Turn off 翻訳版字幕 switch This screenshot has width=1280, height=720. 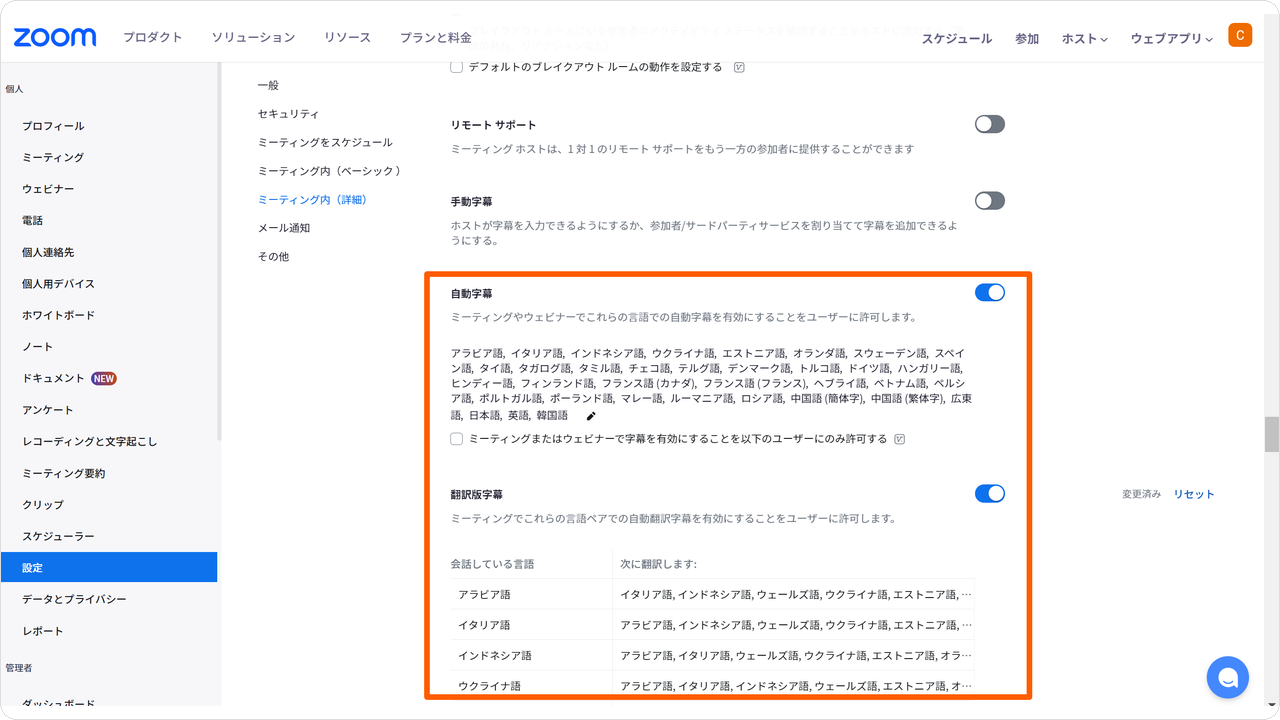990,493
